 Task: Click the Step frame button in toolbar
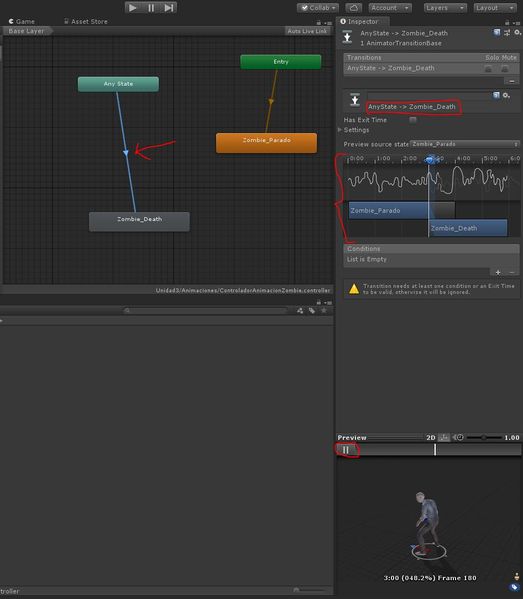[168, 7]
